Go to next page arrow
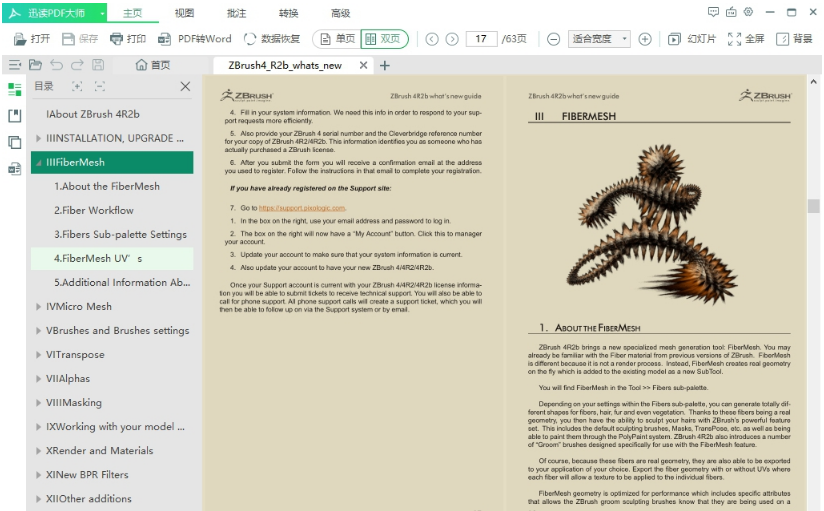 [452, 39]
